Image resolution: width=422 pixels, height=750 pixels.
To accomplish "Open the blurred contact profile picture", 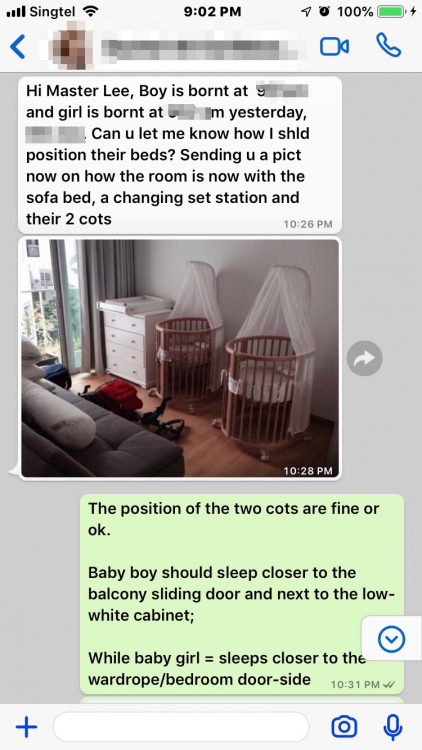I will point(73,46).
